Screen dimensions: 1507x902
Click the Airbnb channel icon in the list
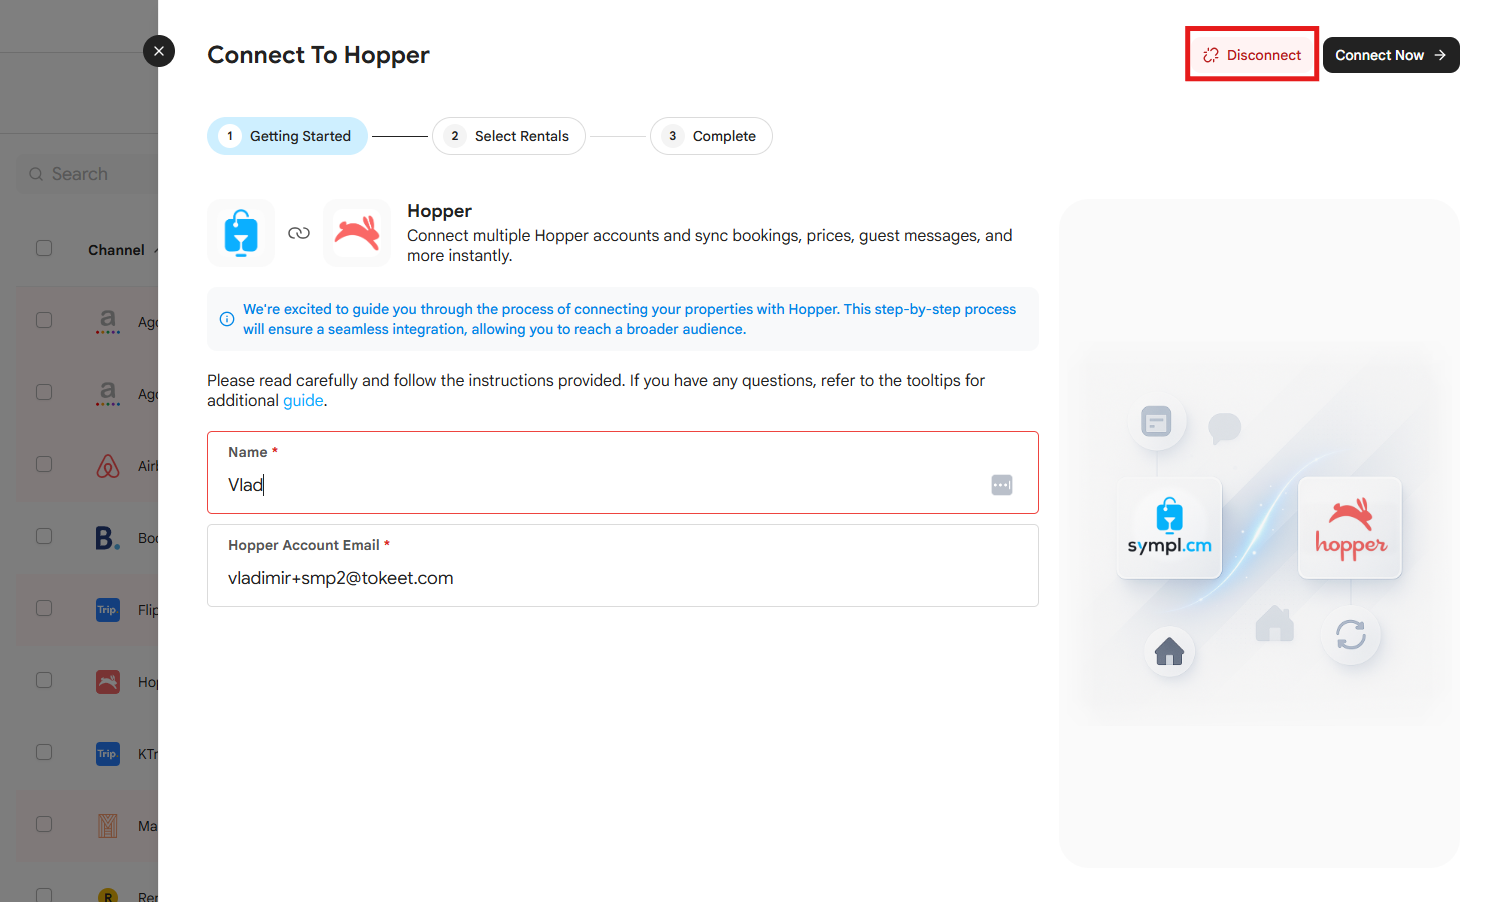[x=108, y=466]
